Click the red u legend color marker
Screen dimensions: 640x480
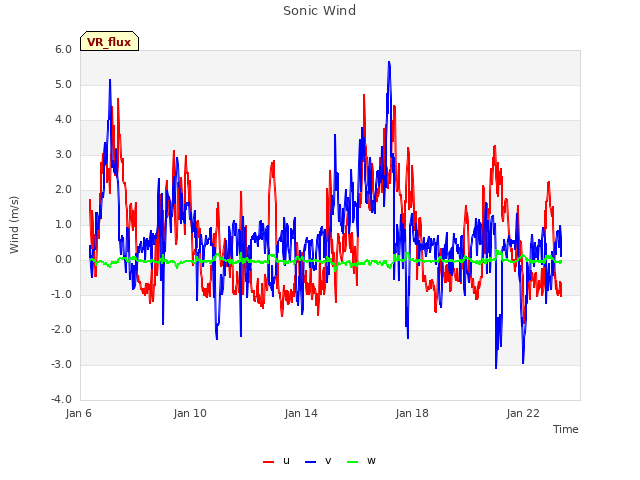click(x=269, y=462)
